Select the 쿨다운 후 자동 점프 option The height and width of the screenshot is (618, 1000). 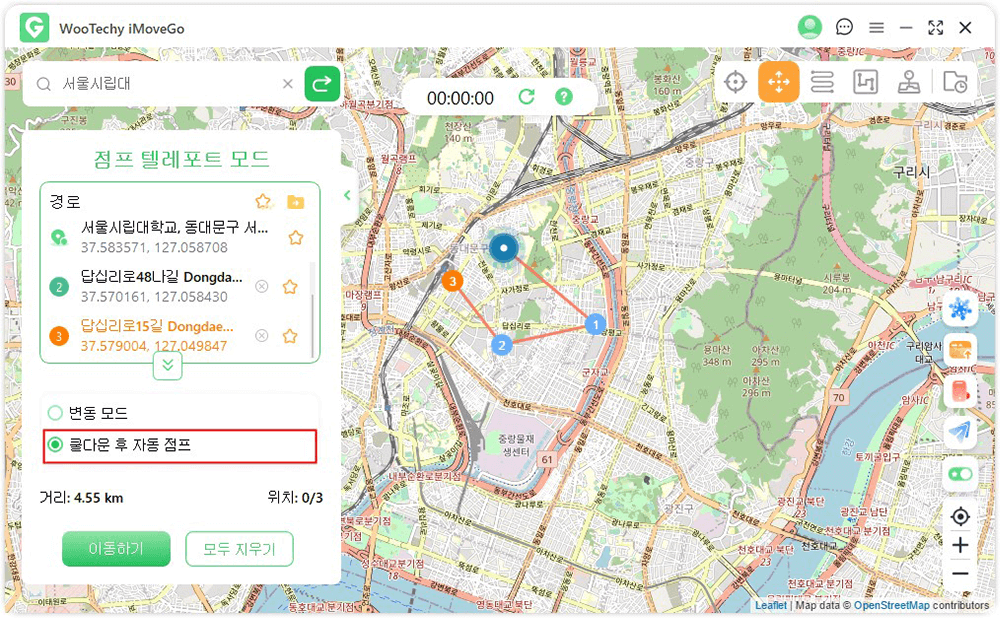click(57, 444)
